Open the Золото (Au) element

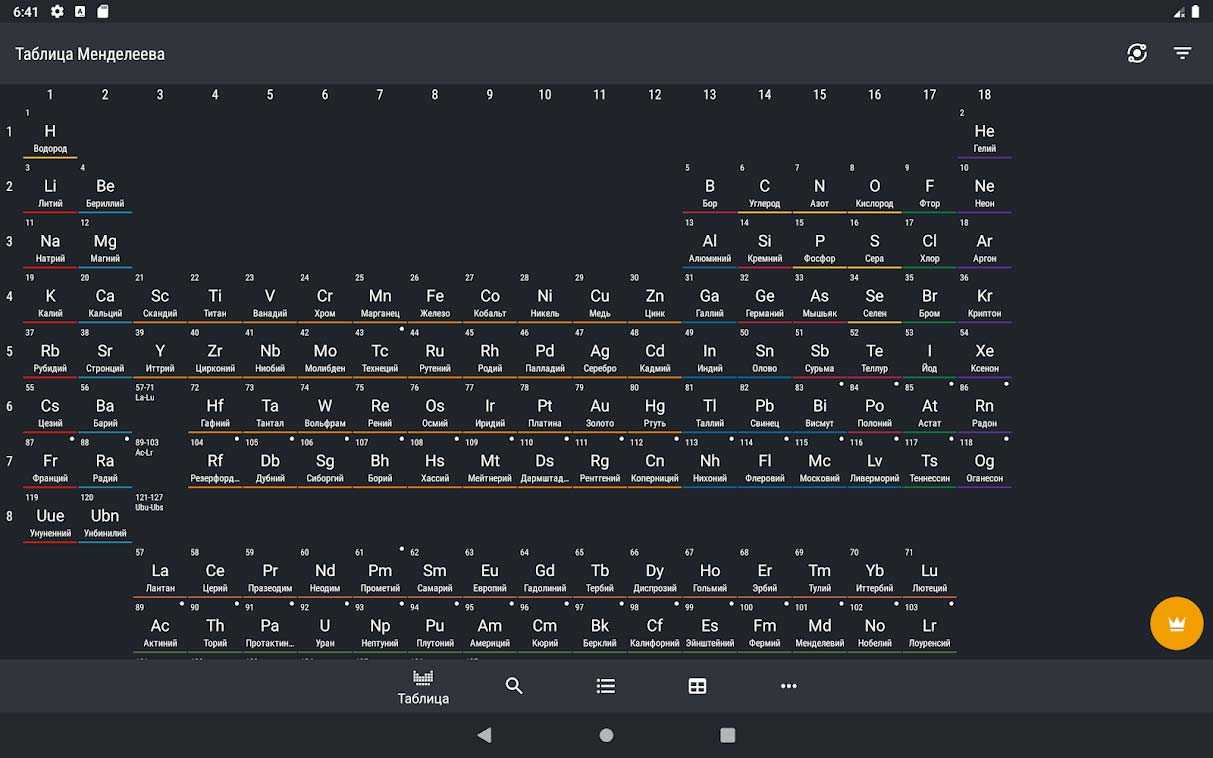(600, 411)
